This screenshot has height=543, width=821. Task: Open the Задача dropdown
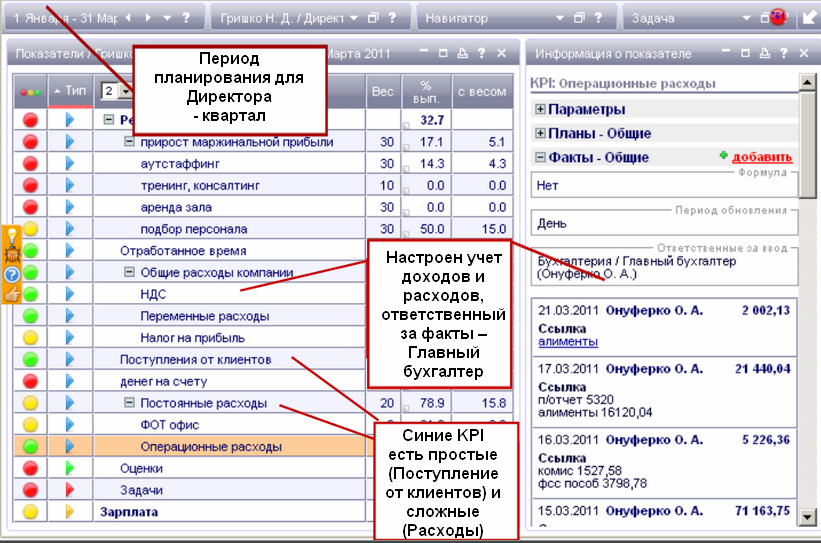point(747,18)
